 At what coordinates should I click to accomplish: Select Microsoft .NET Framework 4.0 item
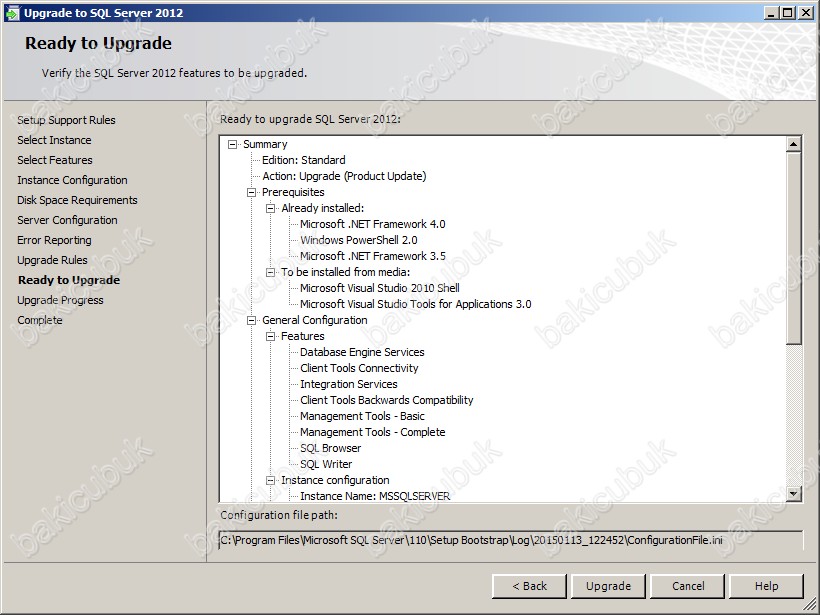pos(373,224)
